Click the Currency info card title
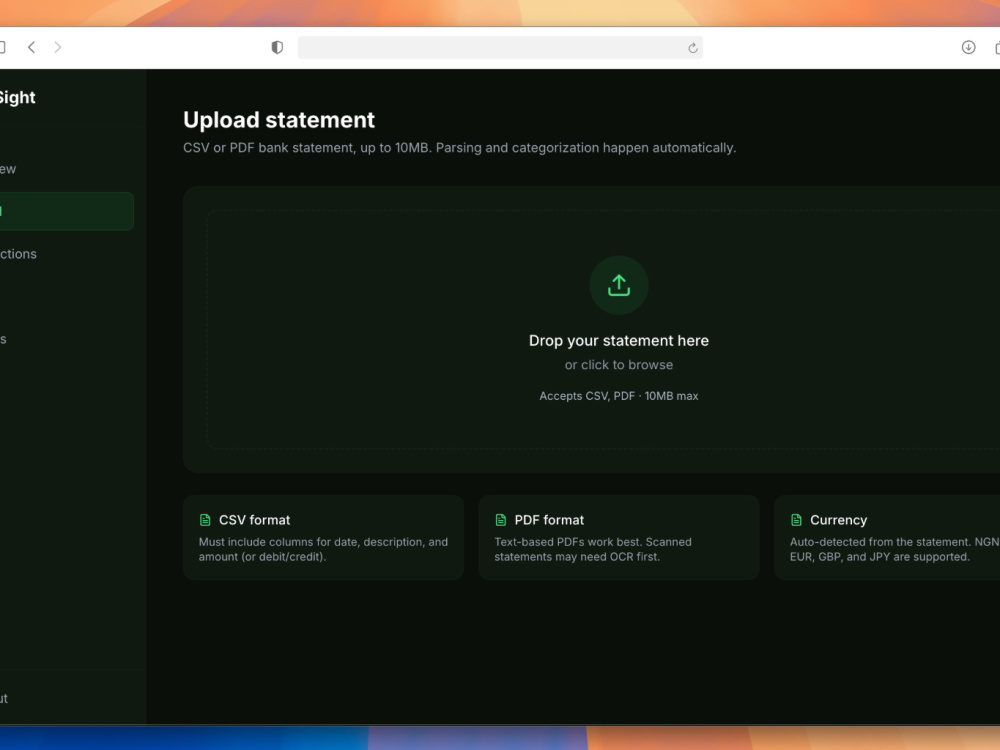1000x750 pixels. [839, 520]
